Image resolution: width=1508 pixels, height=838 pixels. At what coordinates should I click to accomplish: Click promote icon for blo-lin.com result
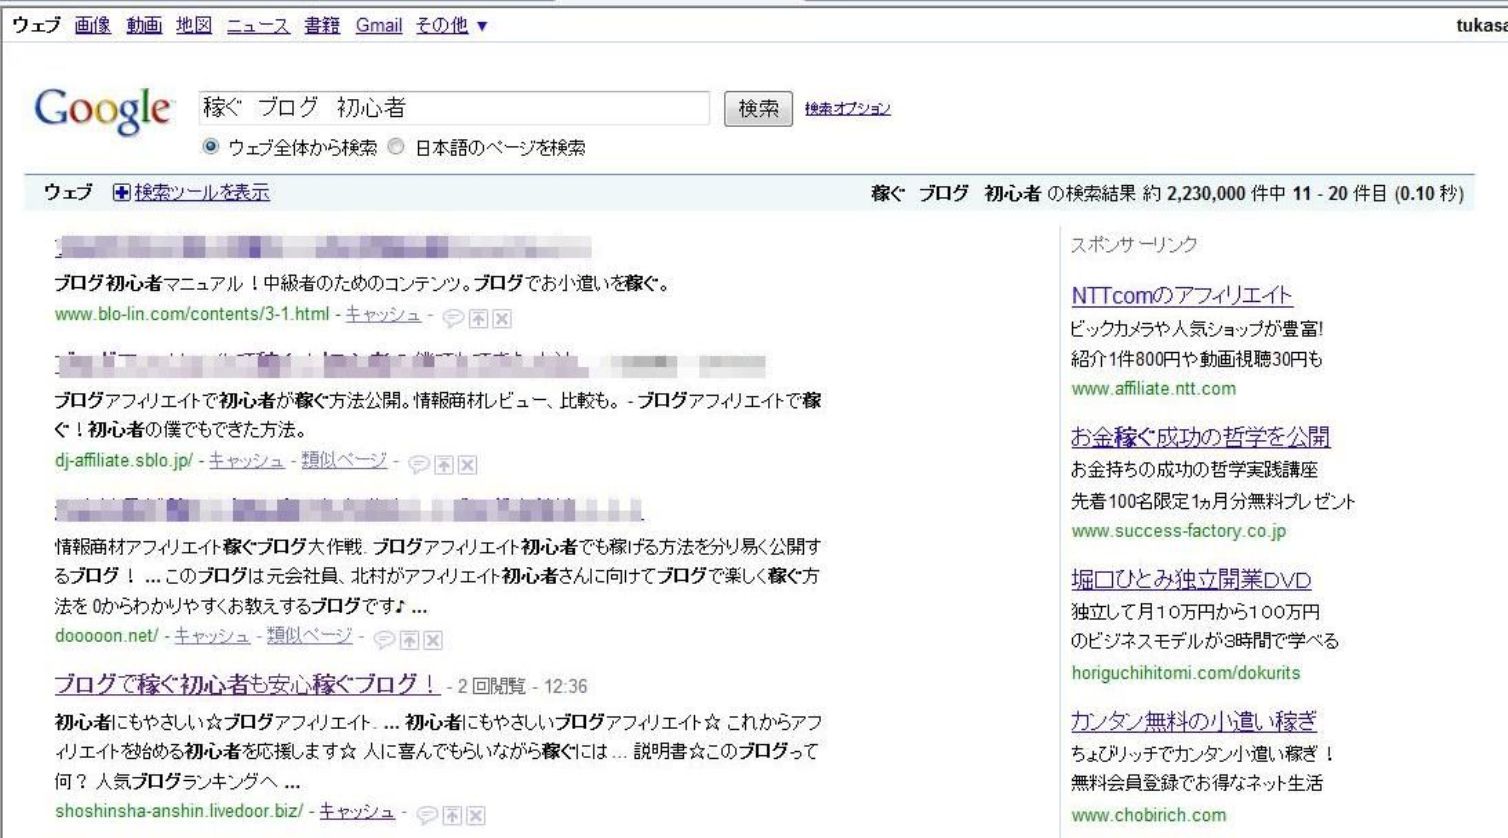(479, 319)
